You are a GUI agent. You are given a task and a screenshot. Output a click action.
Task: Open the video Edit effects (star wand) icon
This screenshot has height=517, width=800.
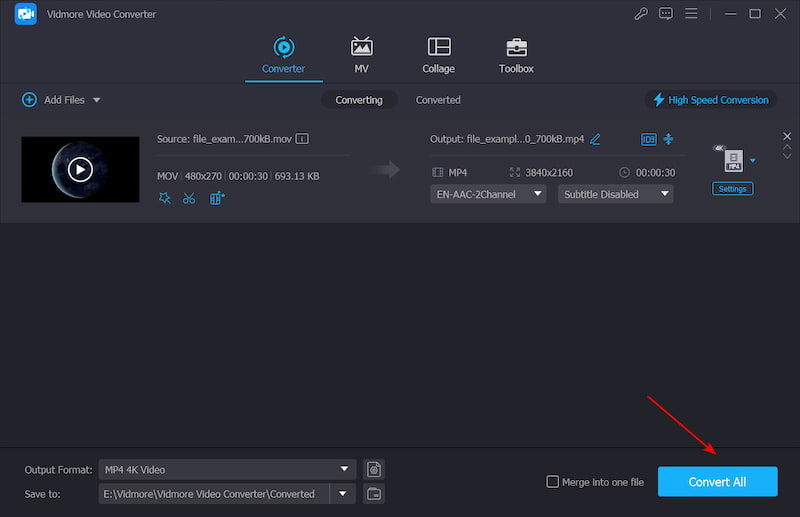point(165,198)
